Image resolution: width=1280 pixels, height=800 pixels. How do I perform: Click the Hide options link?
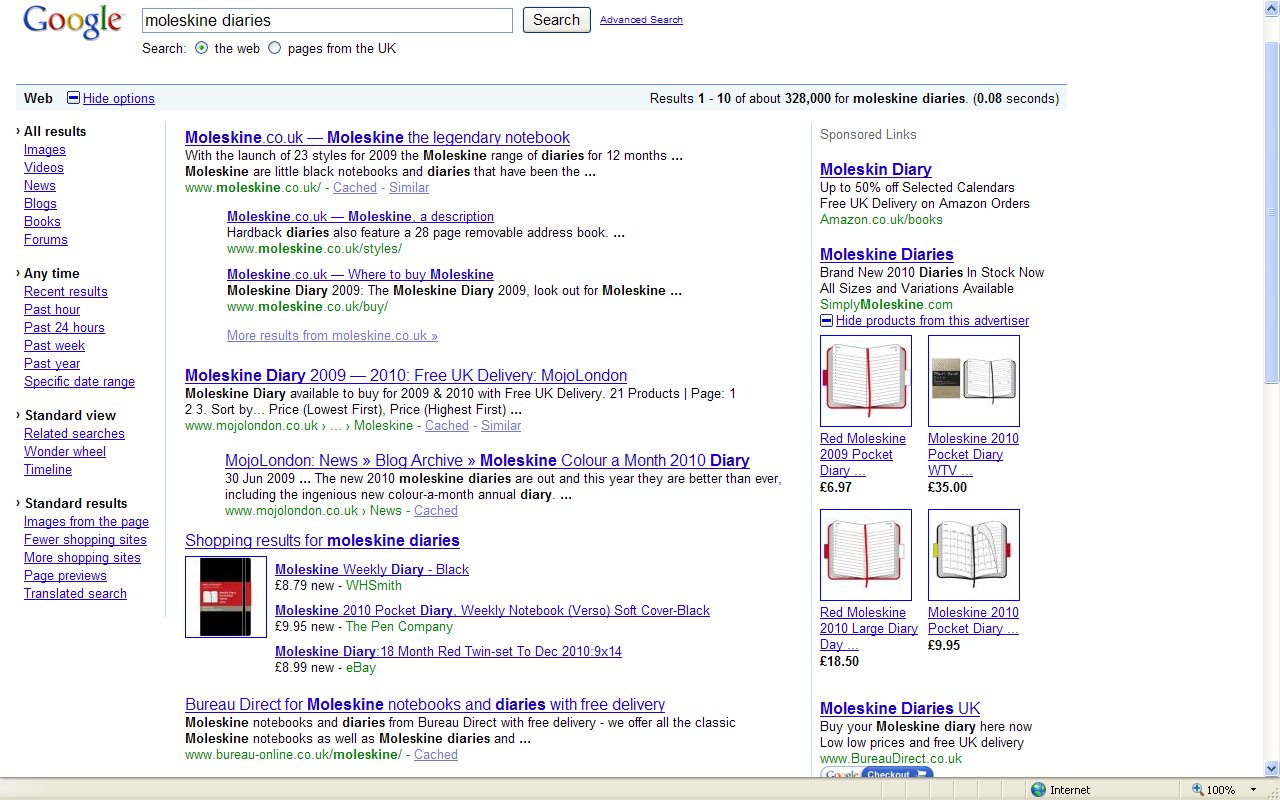click(119, 98)
